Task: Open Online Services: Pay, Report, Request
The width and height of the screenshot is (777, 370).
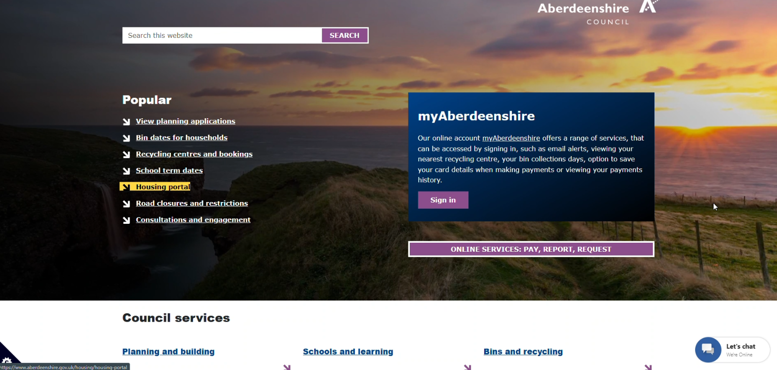Action: coord(531,249)
